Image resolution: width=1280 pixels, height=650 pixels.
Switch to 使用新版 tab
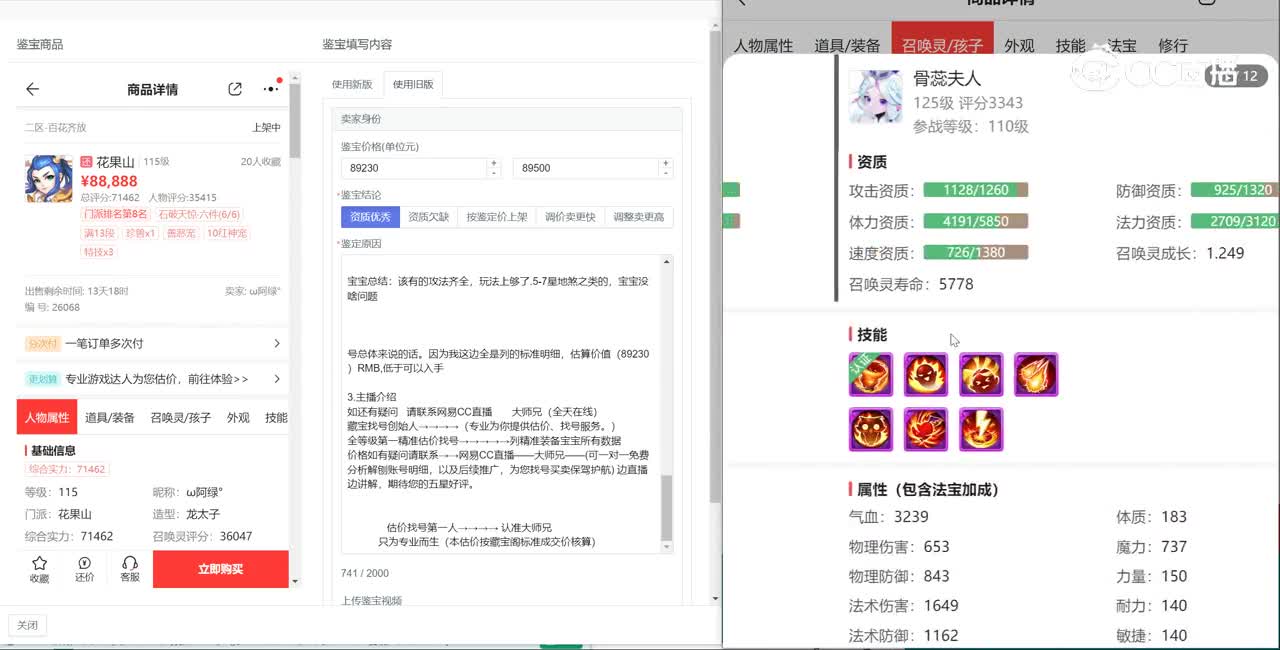point(352,85)
